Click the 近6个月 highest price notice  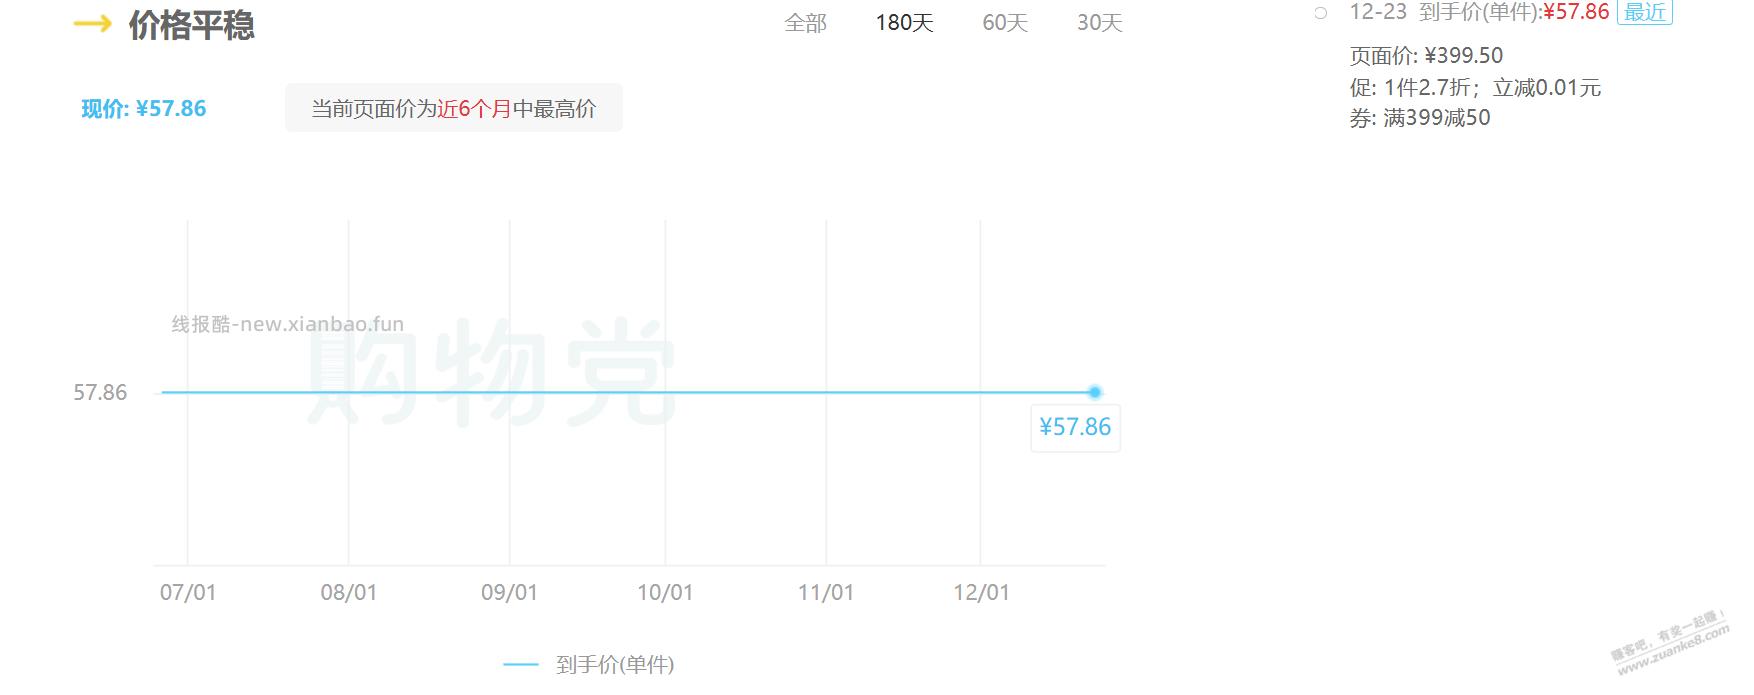click(x=453, y=109)
